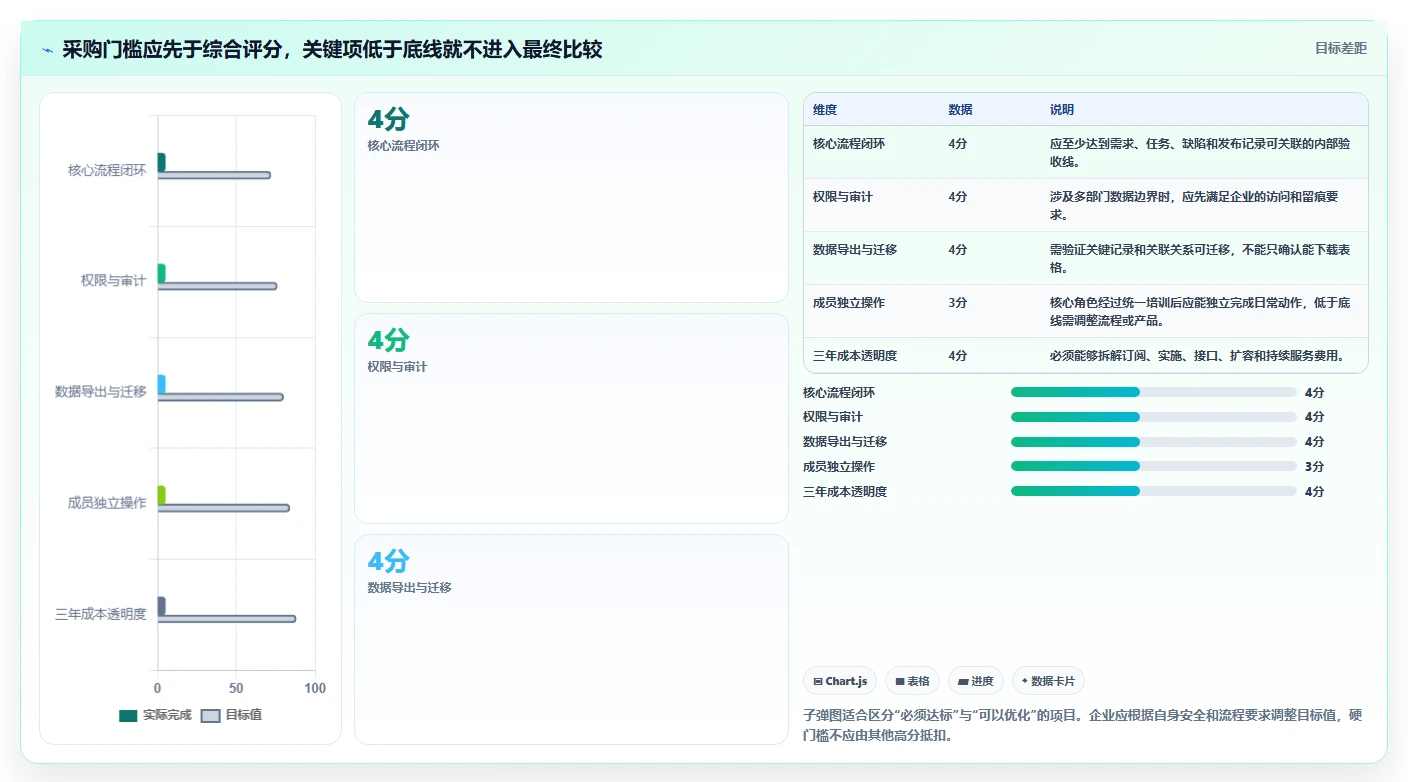
Task: Click the 三年成本透明度 progress bar
Action: pyautogui.click(x=1154, y=491)
